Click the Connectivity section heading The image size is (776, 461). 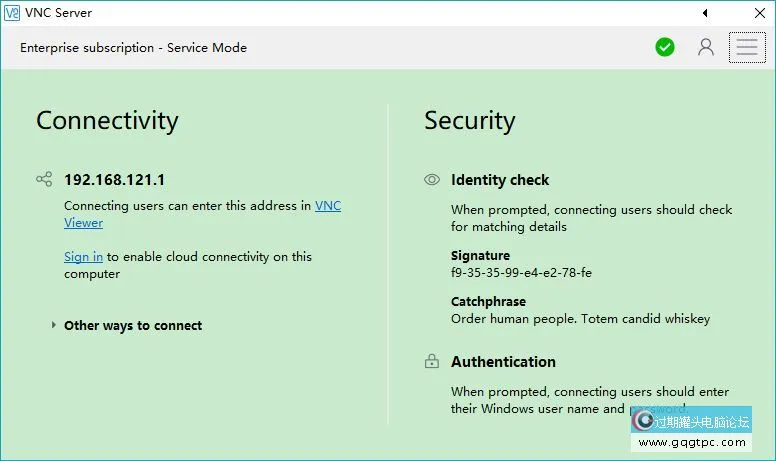pos(107,121)
